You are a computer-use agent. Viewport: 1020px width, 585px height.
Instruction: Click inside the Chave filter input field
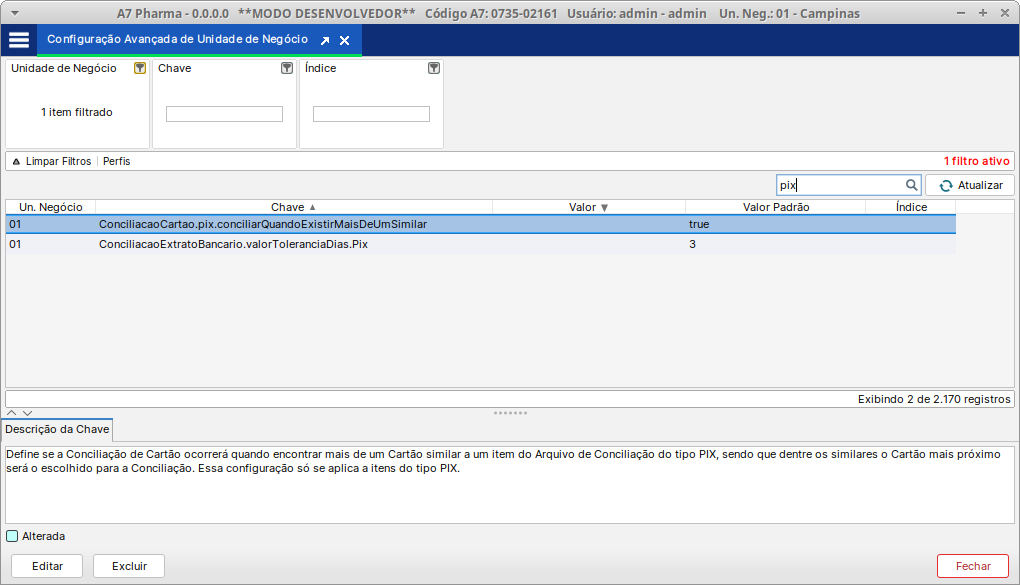point(224,113)
